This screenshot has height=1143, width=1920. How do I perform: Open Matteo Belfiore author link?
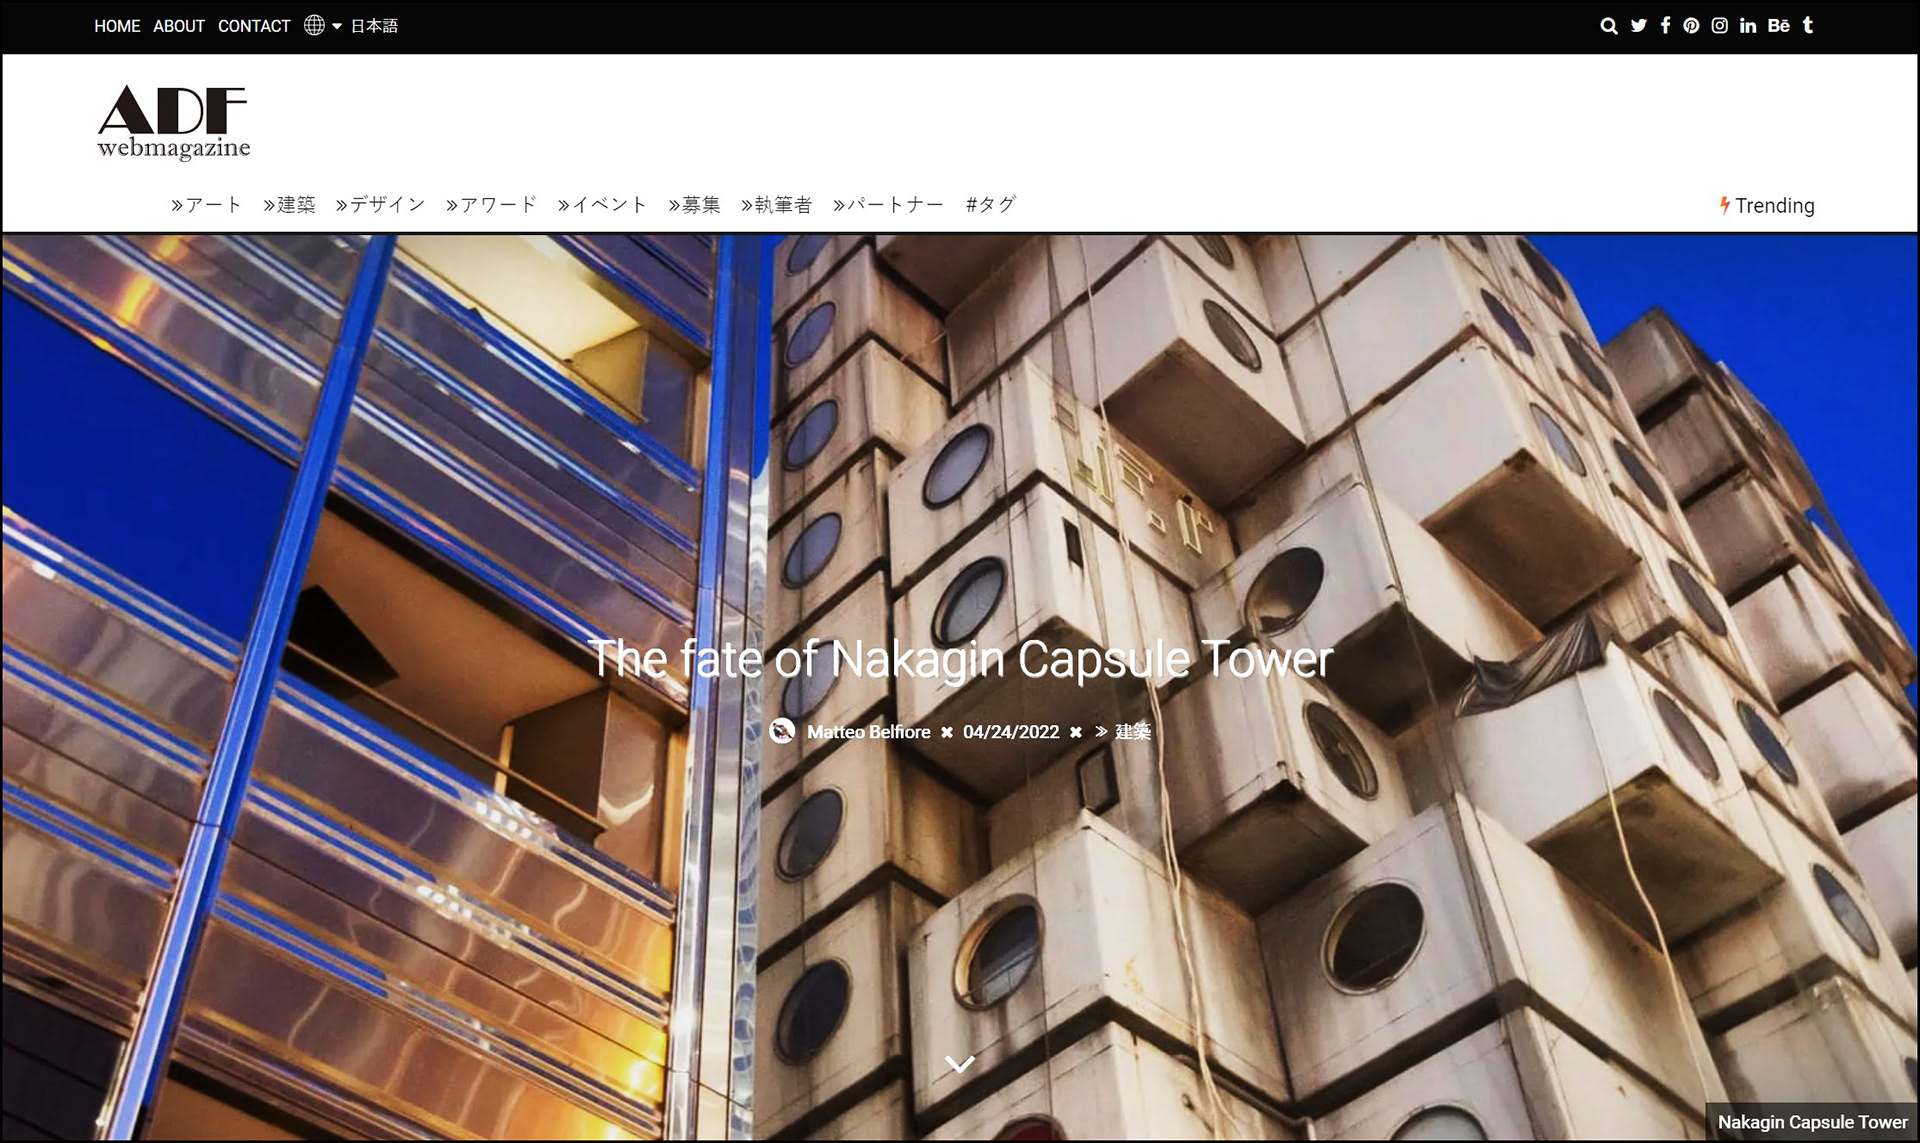868,732
